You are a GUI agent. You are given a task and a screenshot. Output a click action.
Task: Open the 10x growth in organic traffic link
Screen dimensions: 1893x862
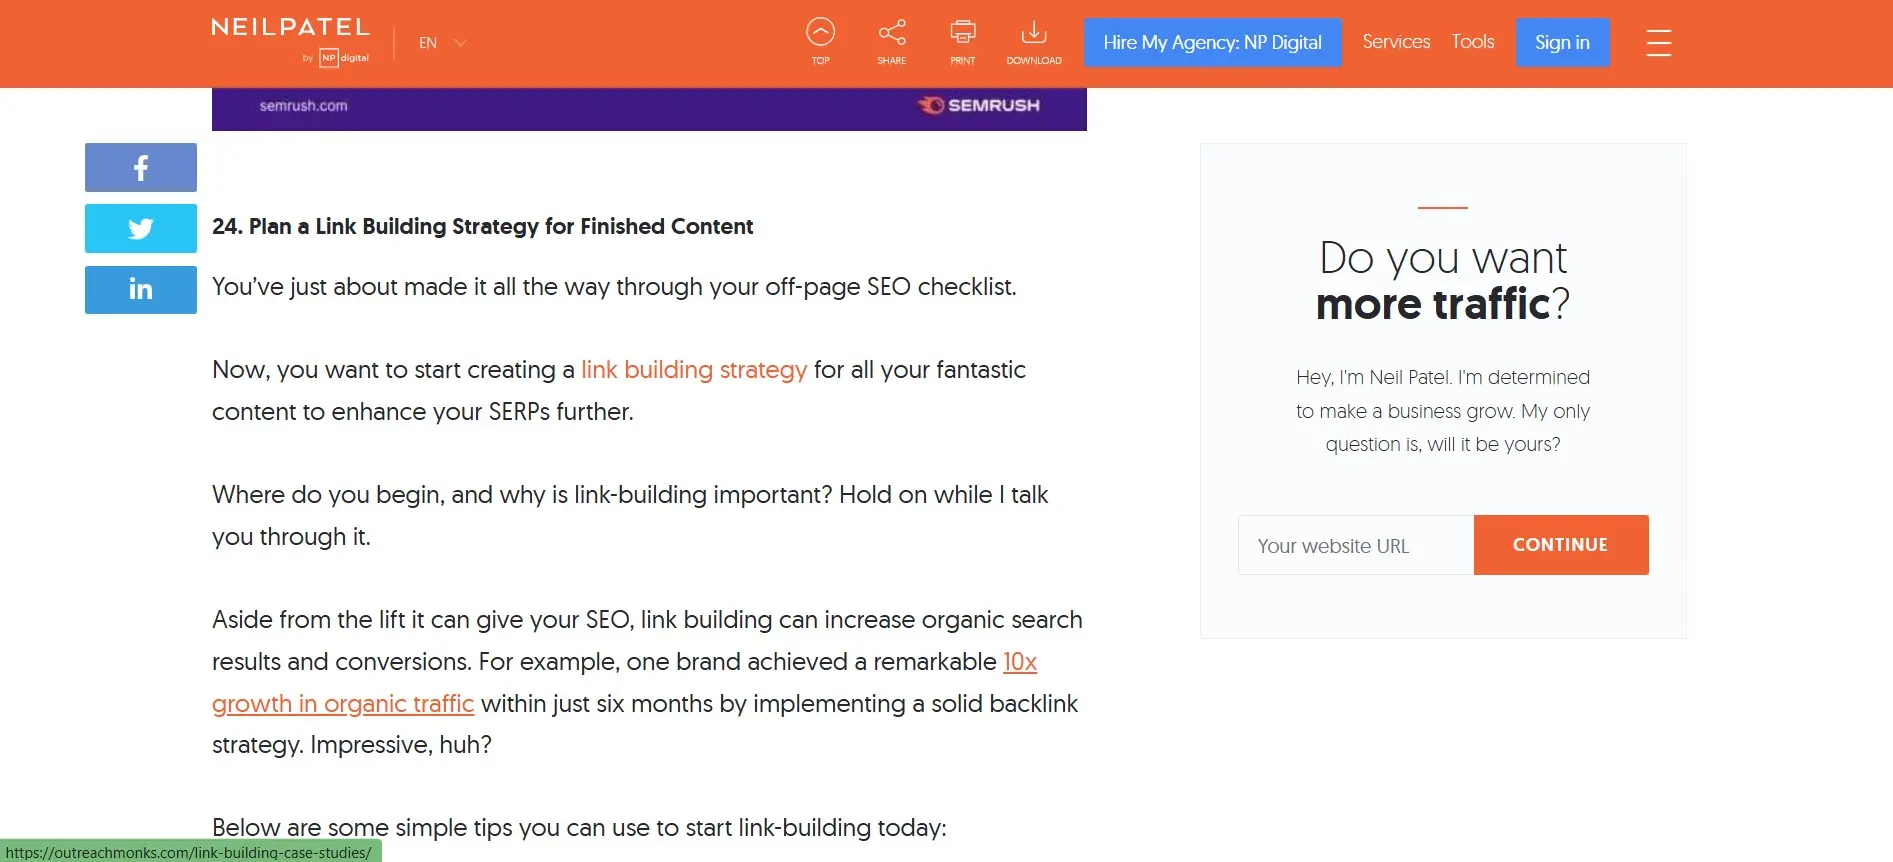click(x=343, y=704)
